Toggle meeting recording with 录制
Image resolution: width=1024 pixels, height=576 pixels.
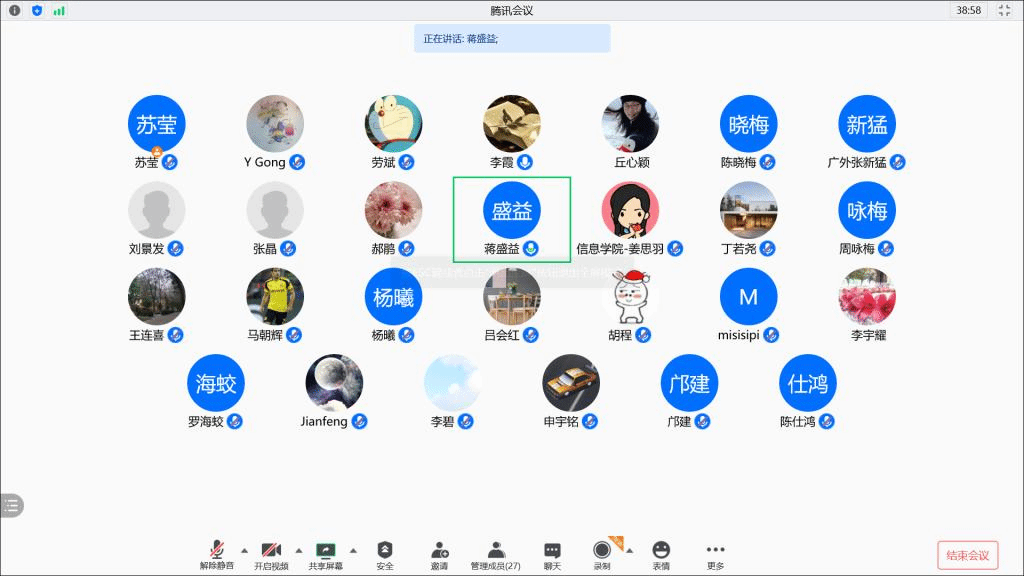tap(602, 555)
